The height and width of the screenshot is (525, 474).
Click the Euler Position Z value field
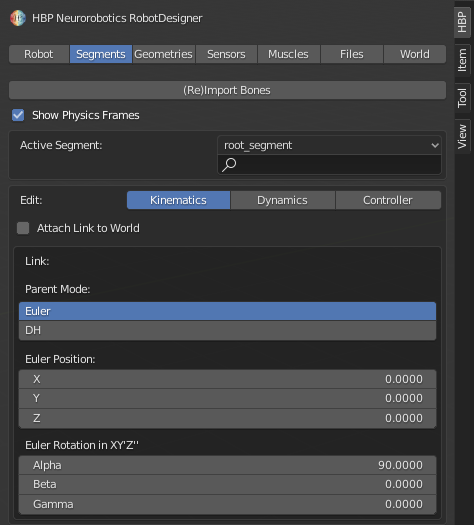point(227,419)
